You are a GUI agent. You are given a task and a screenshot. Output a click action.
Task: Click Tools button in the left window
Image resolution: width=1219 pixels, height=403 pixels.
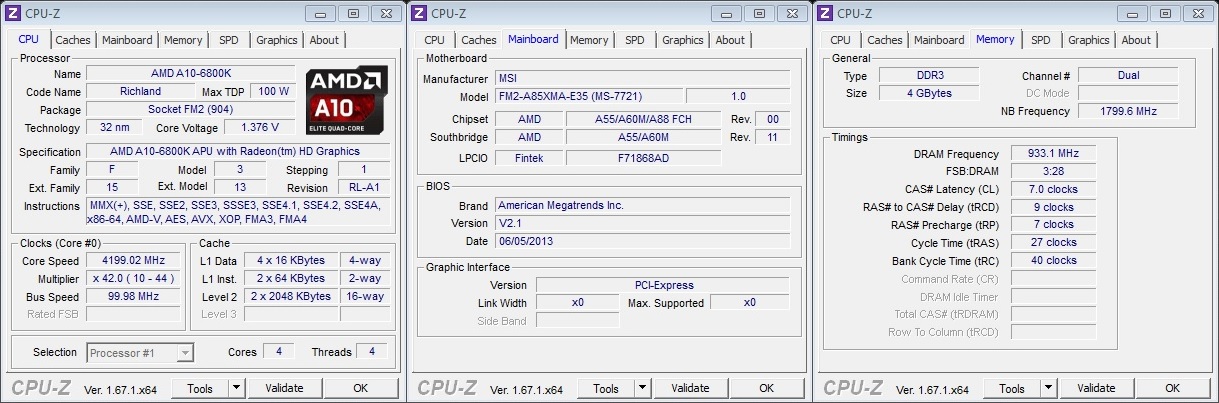[x=200, y=388]
